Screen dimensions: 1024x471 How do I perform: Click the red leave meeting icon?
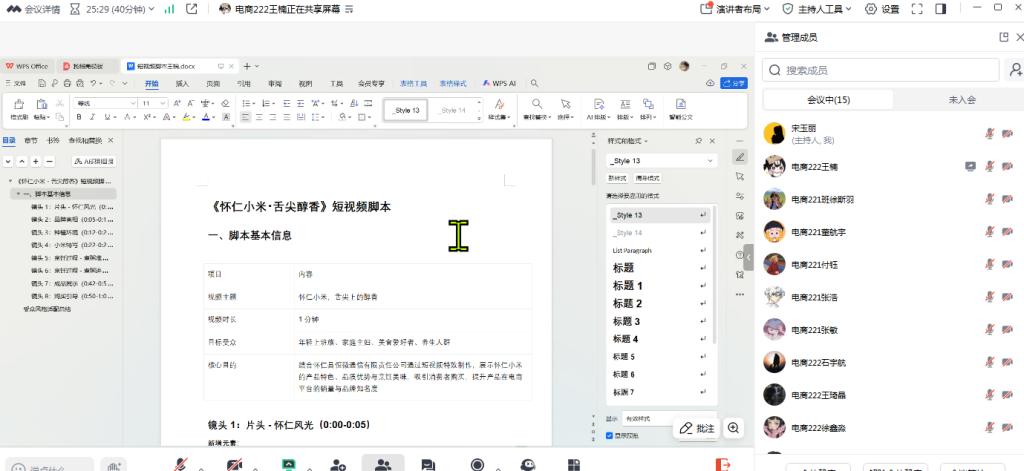coord(722,465)
